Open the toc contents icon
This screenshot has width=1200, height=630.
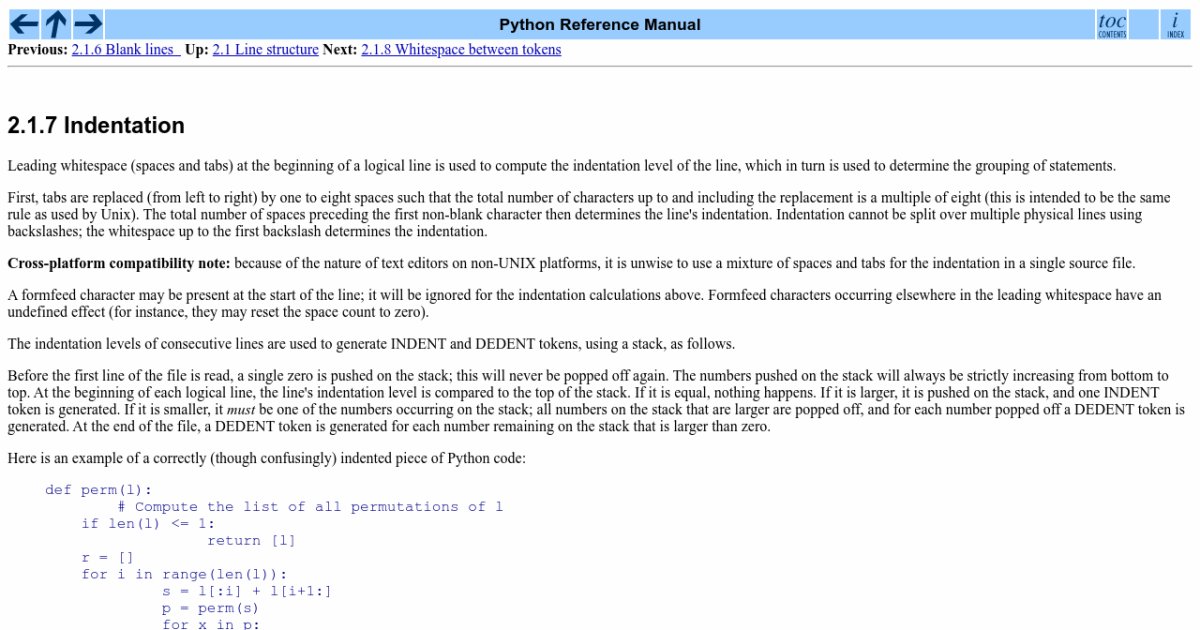click(x=1111, y=24)
